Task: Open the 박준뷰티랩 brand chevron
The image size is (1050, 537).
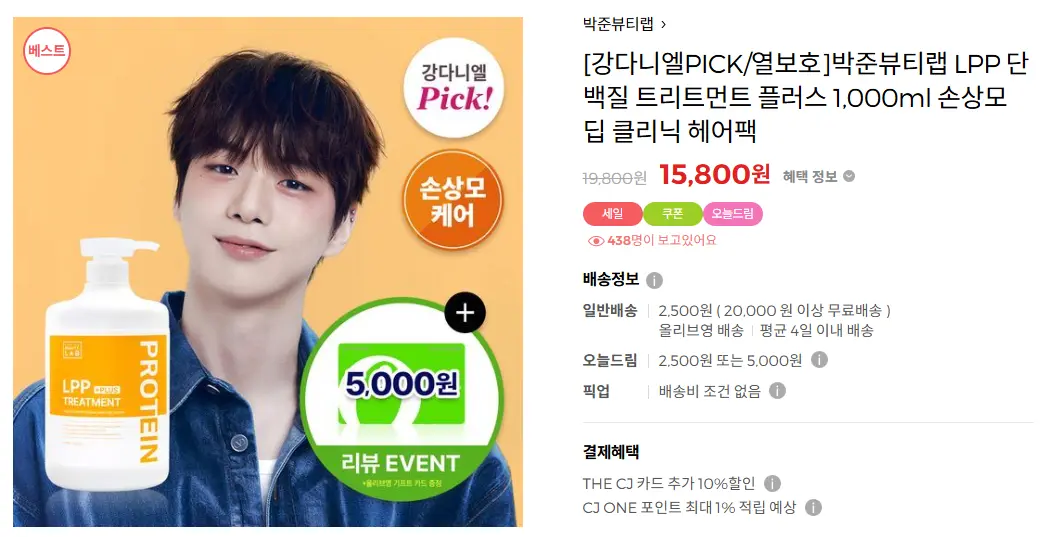Action: click(663, 25)
